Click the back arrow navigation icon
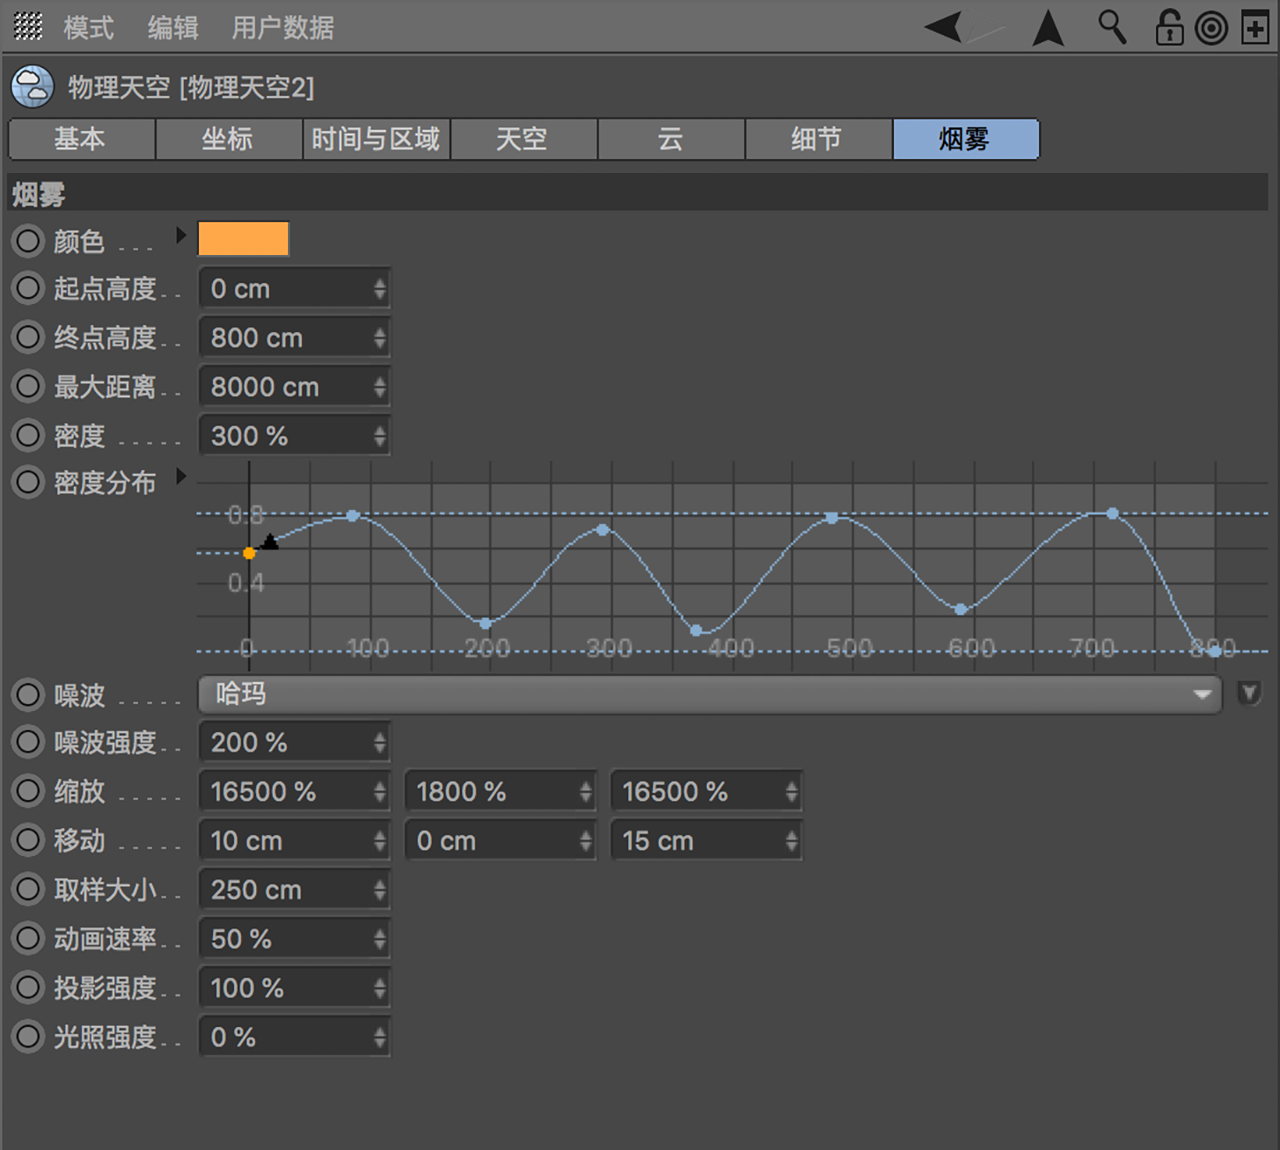 944,27
